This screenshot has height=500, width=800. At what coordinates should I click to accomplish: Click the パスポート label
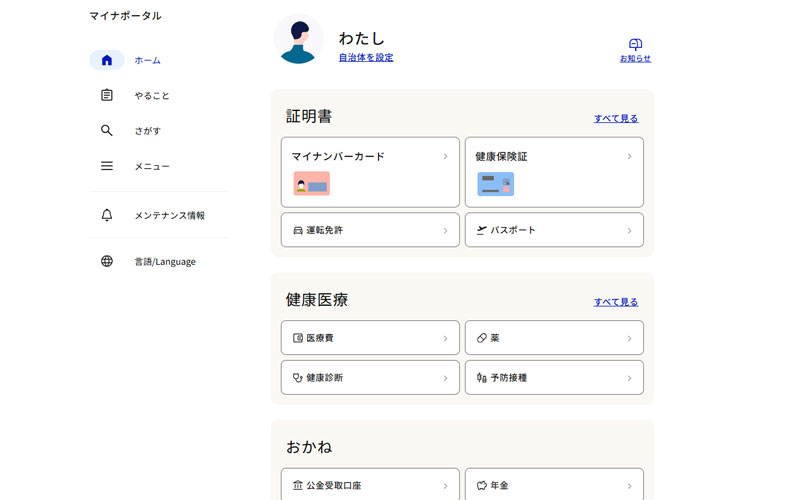[513, 230]
